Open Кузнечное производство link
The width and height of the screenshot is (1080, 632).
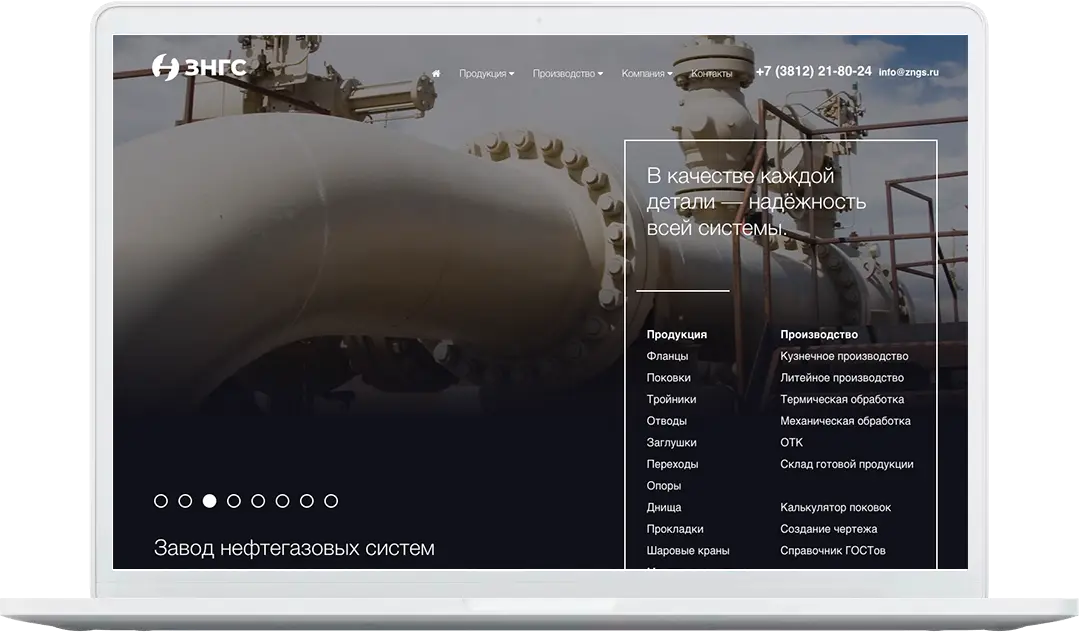pyautogui.click(x=844, y=356)
